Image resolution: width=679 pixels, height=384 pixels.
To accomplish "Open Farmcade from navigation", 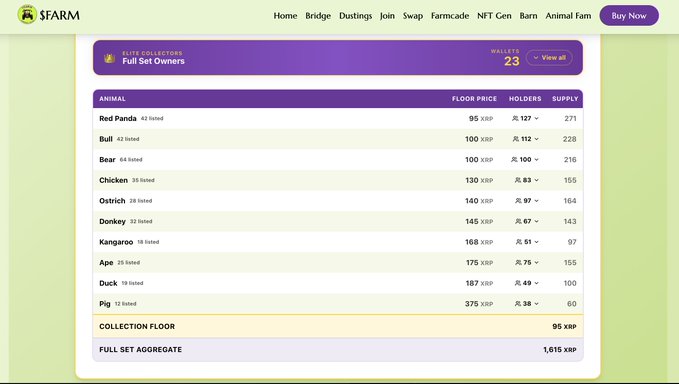I will click(x=450, y=16).
